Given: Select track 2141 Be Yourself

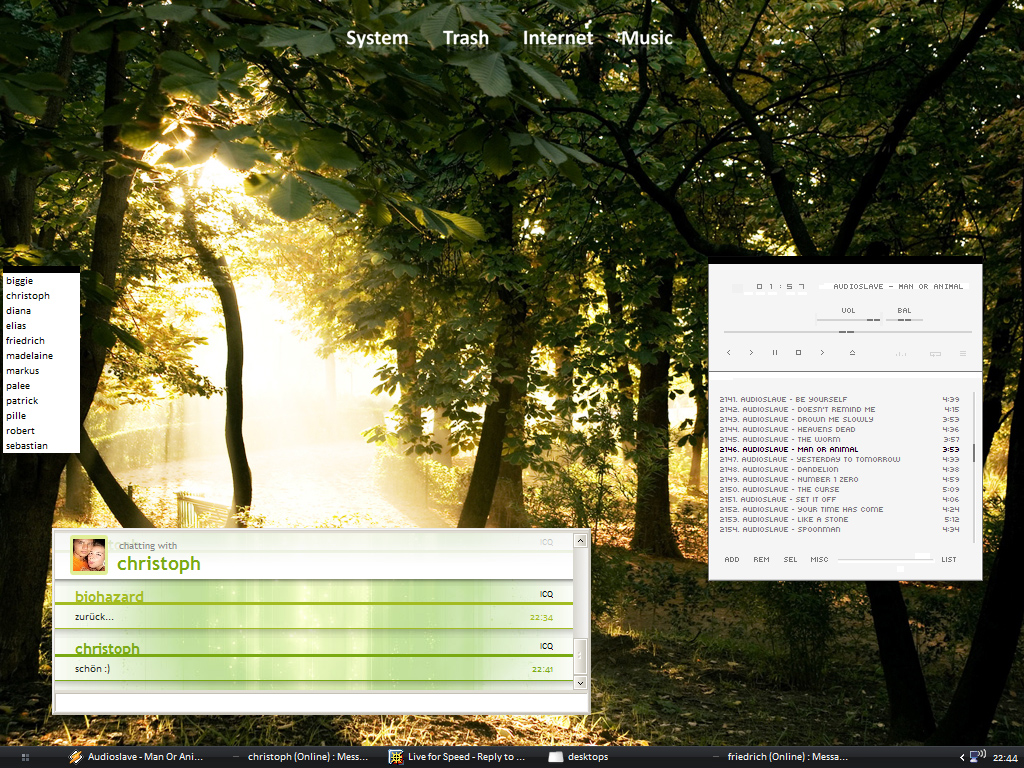Looking at the screenshot, I should click(x=839, y=400).
